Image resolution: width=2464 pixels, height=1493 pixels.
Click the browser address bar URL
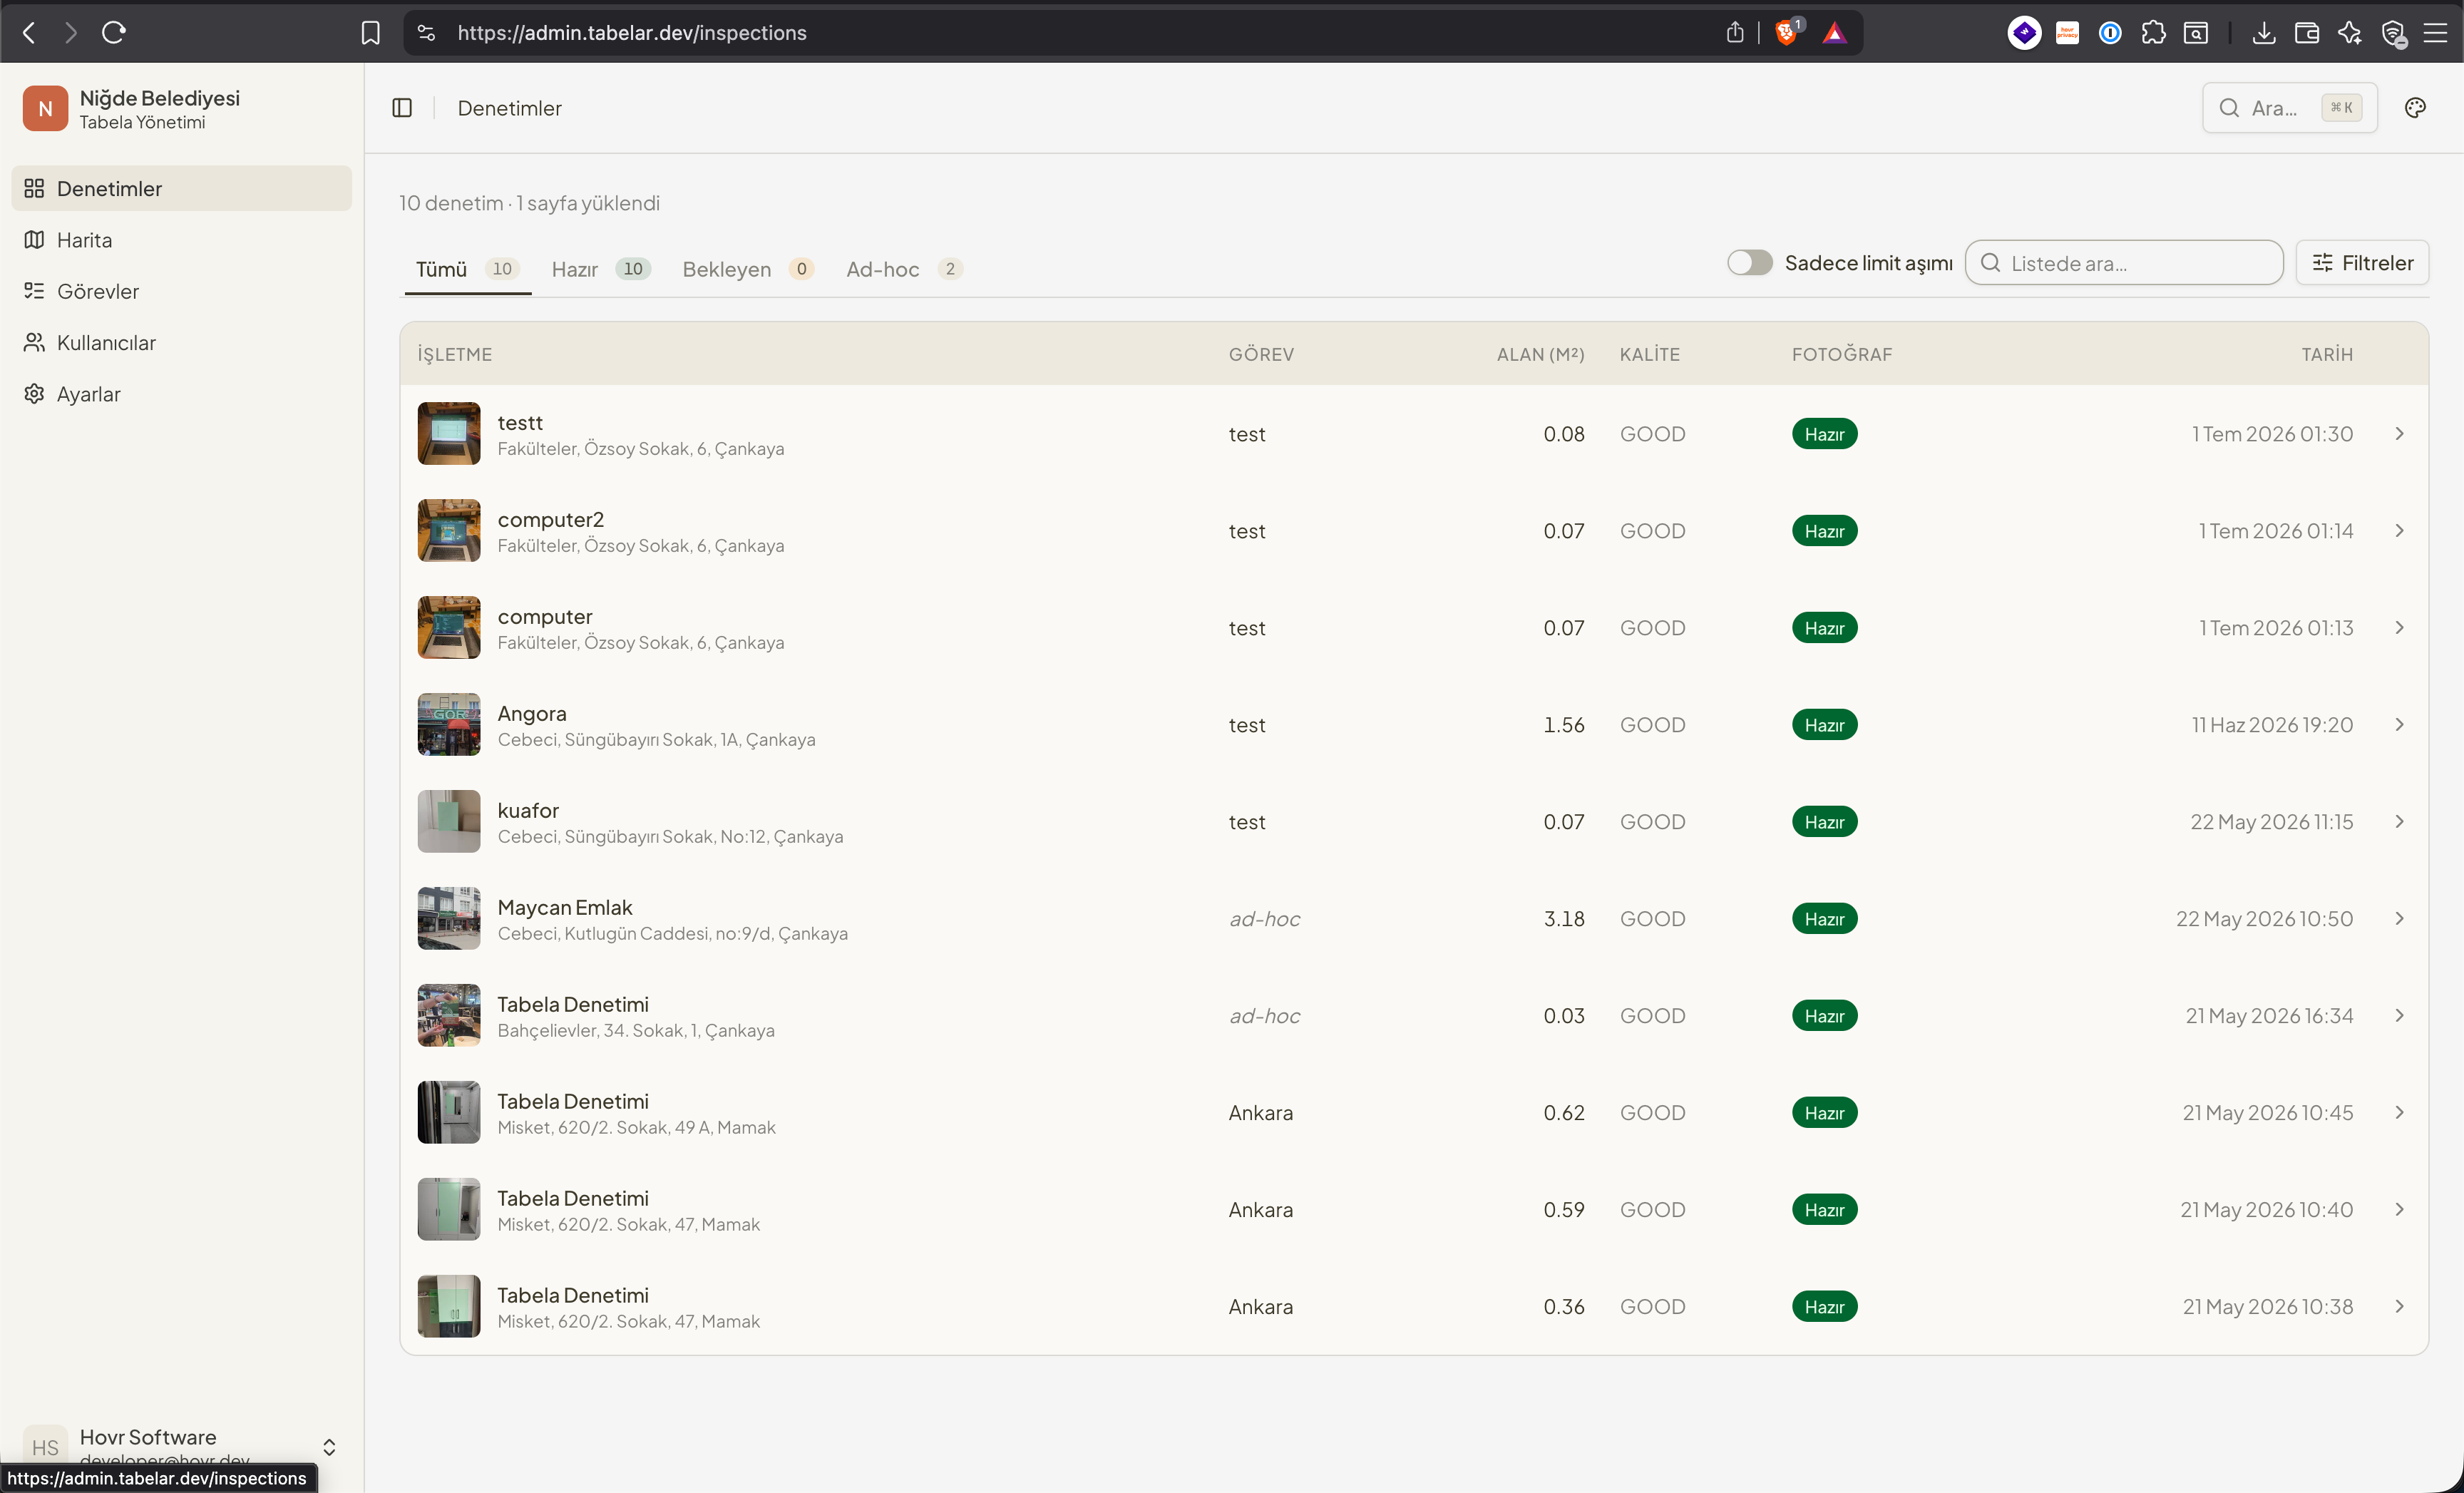[632, 33]
